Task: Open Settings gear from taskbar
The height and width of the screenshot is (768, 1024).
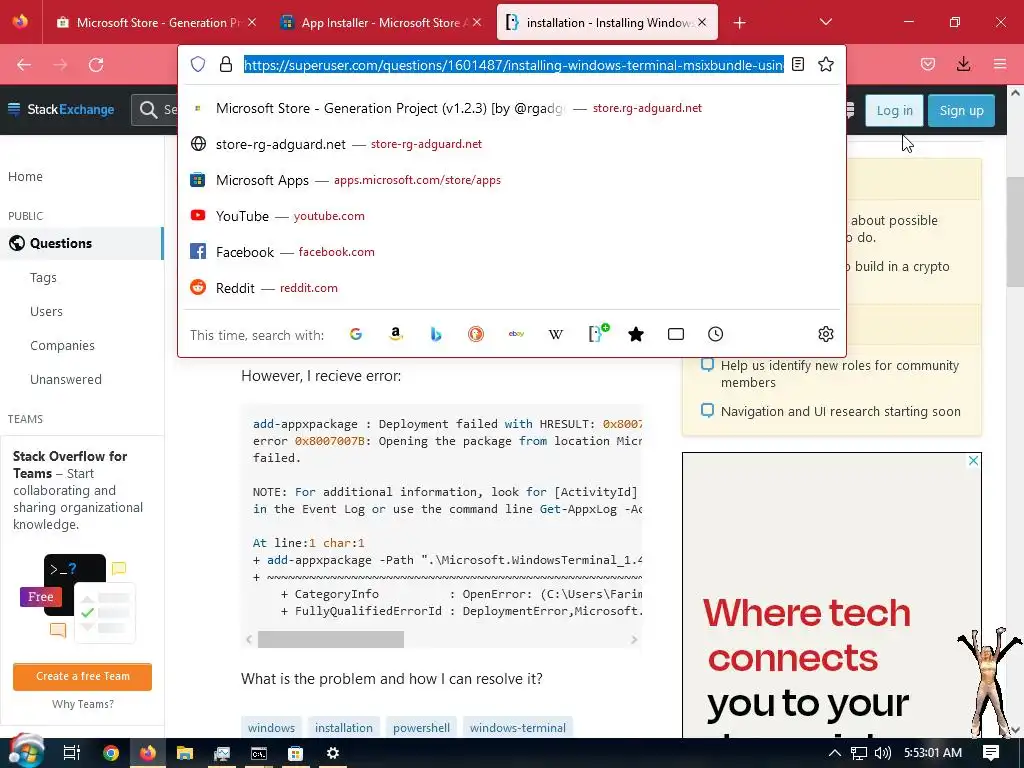Action: (x=333, y=753)
